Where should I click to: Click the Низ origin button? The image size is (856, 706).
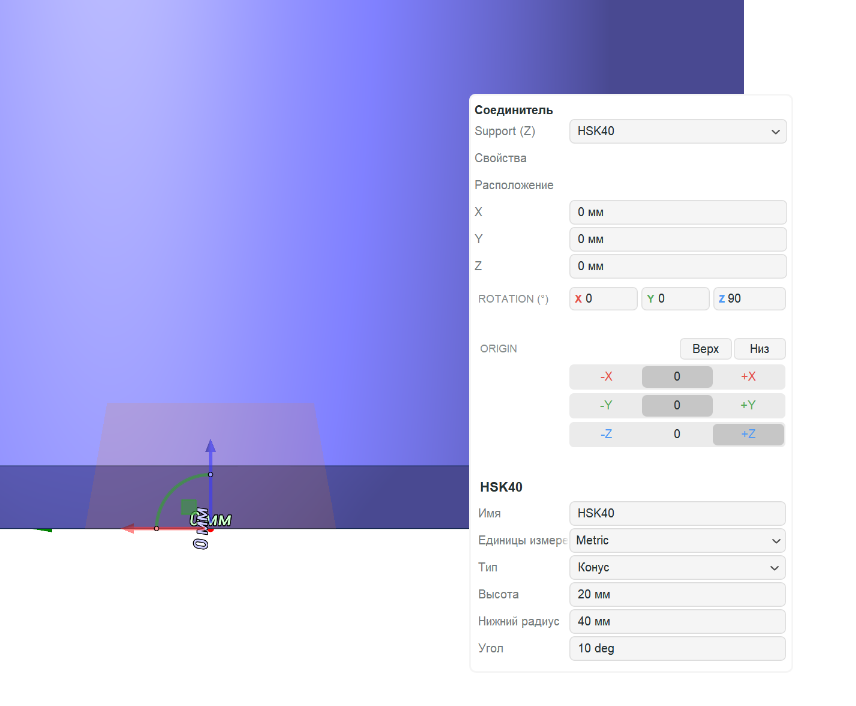759,349
